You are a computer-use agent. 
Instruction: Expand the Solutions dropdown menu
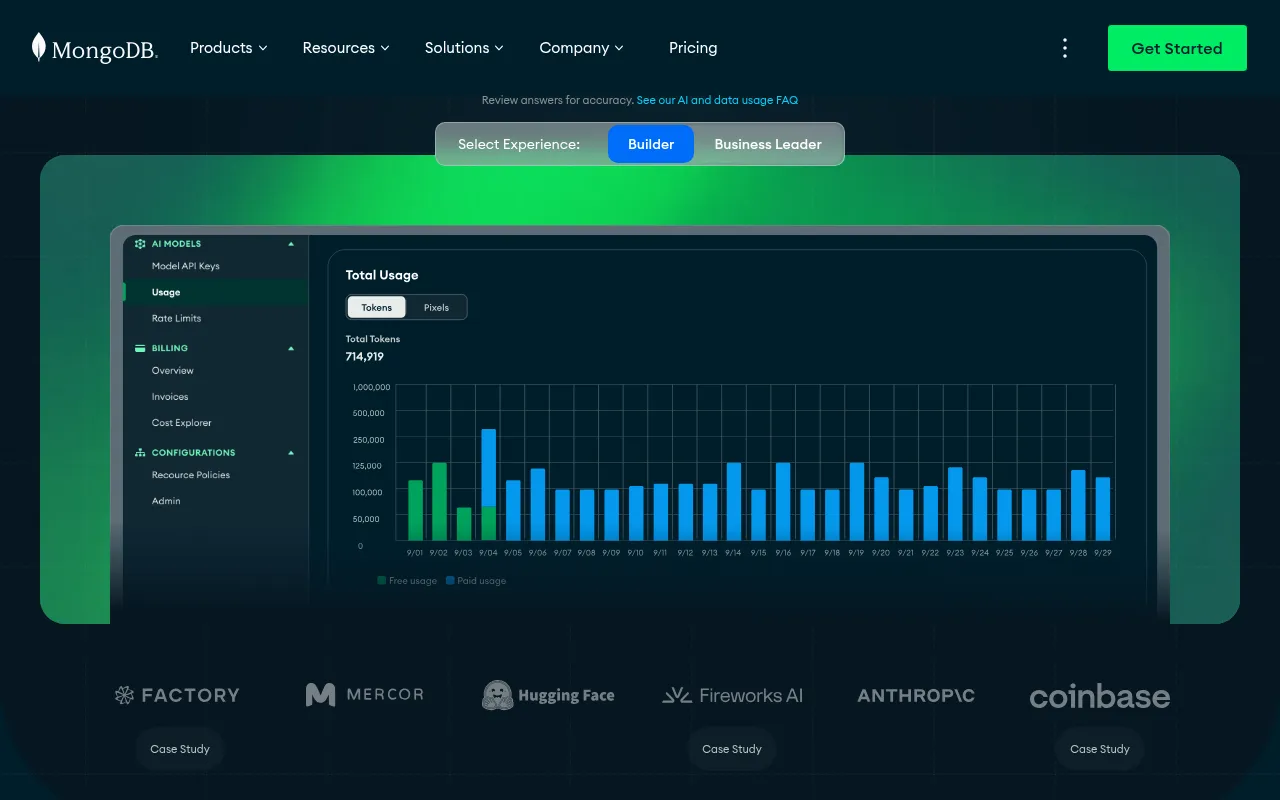tap(464, 48)
